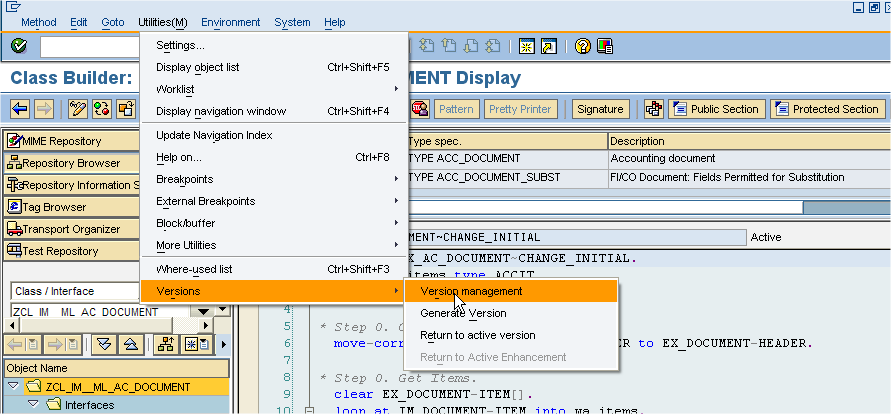The image size is (891, 414).
Task: Collapse the ZCL_IM__ML_AC_DOCUMENT tree node
Action: click(x=14, y=387)
